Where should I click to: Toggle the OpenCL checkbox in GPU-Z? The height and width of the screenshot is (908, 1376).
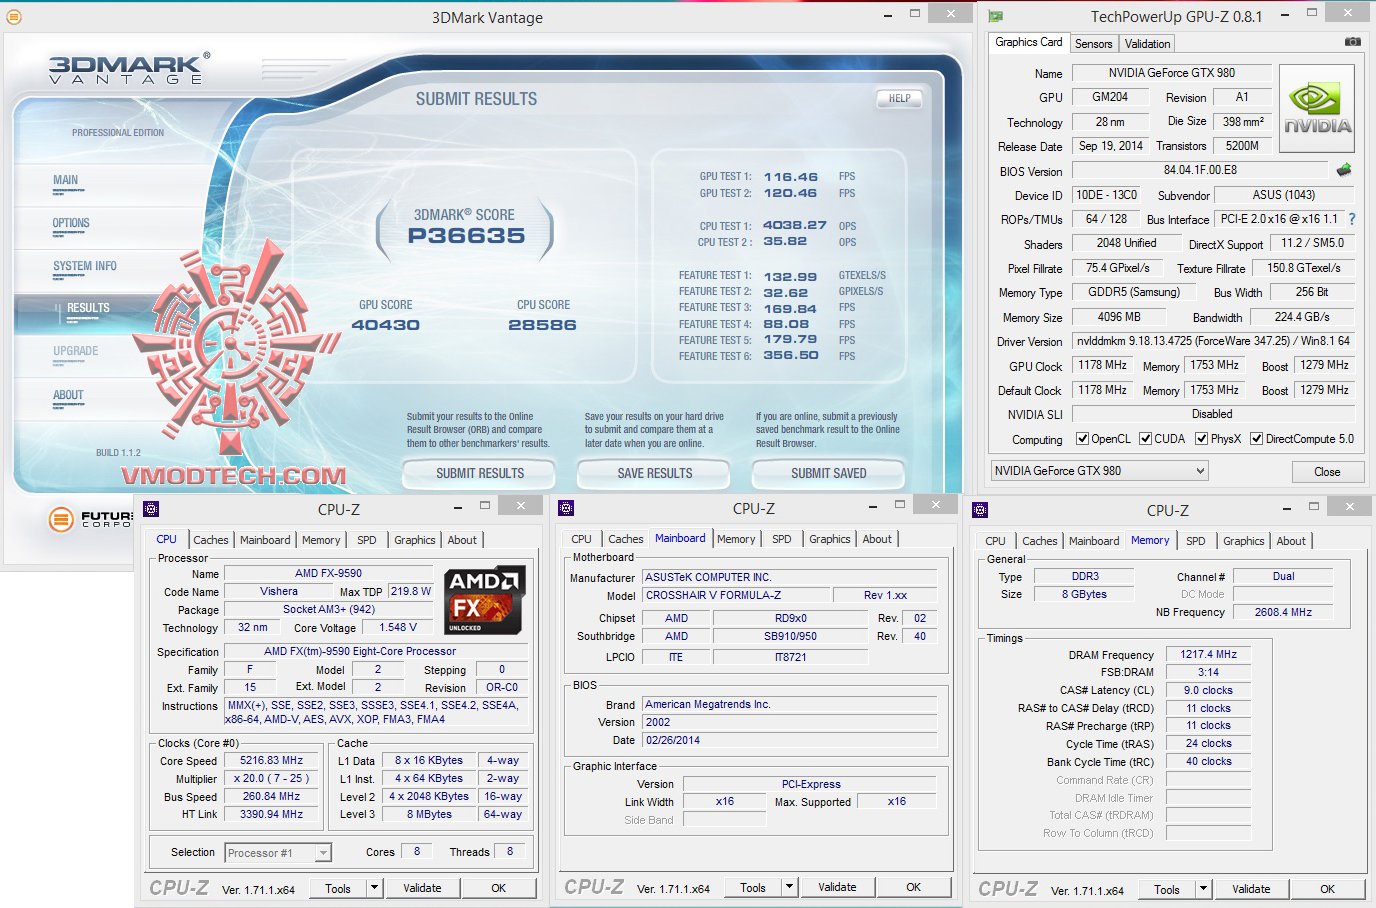(1082, 439)
